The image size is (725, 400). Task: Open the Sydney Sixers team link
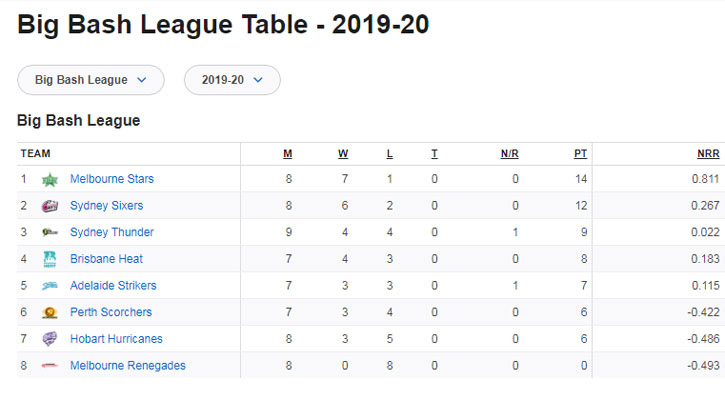click(106, 206)
